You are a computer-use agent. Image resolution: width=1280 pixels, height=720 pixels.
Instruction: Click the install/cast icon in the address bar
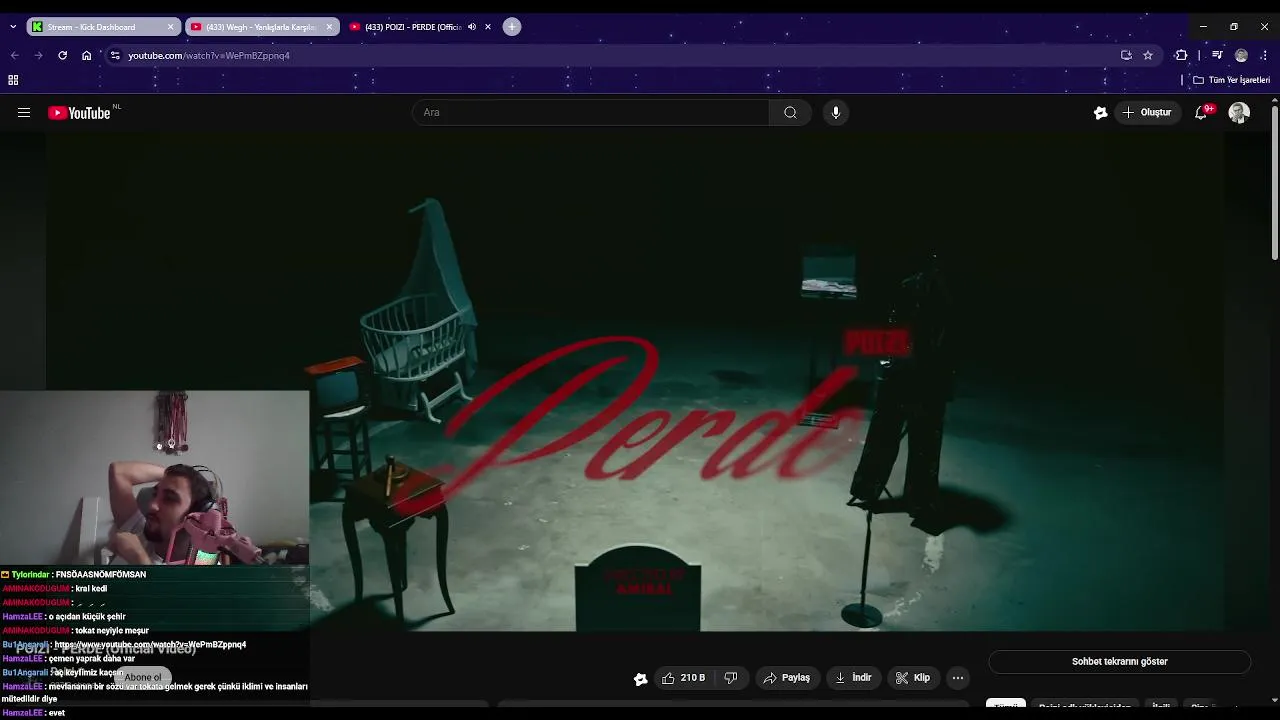click(x=1126, y=55)
